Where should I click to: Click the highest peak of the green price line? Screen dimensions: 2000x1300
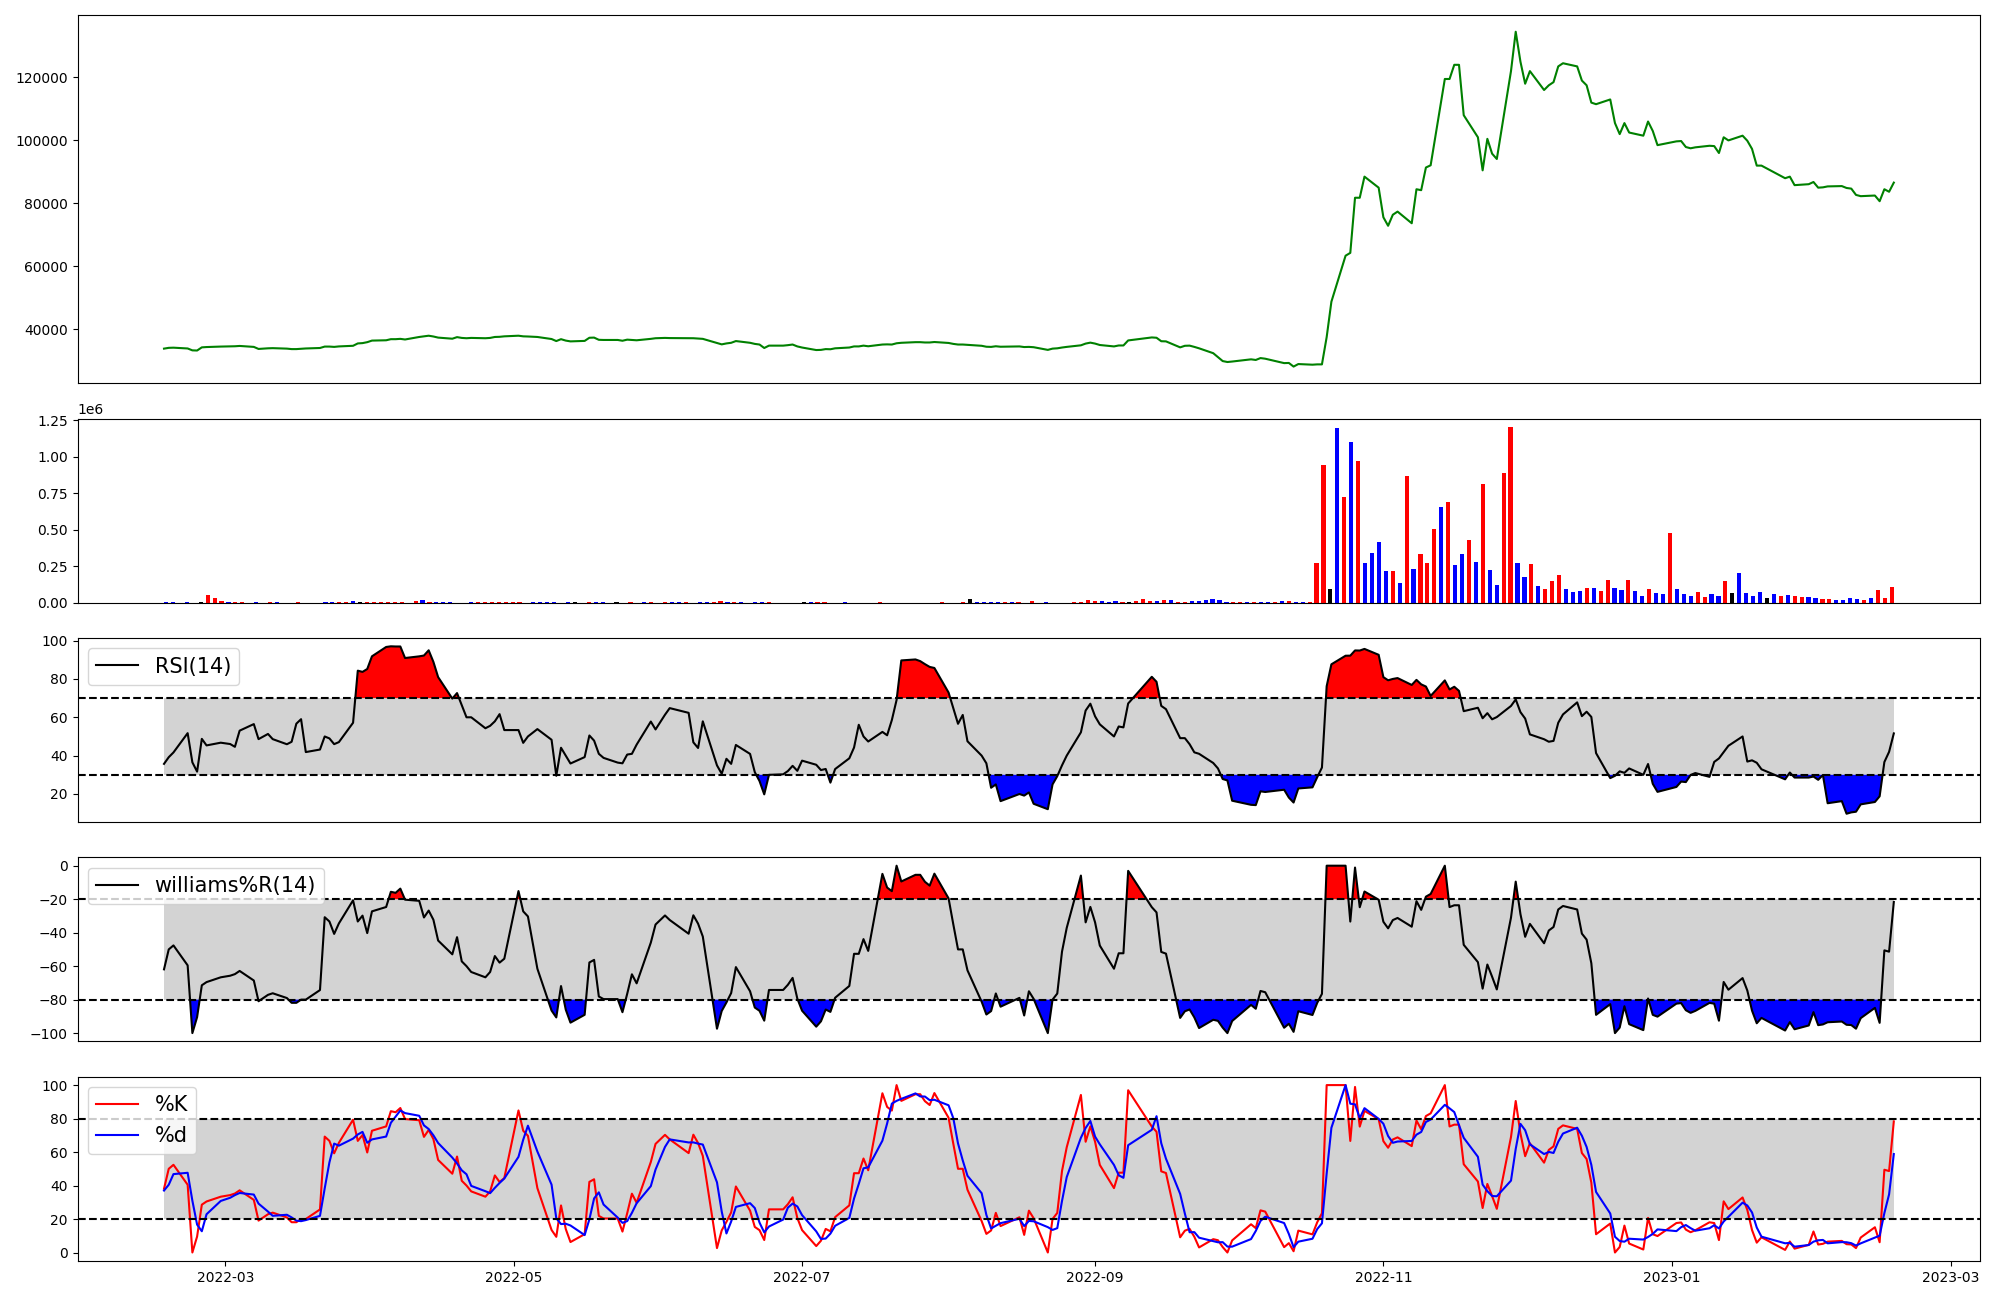pyautogui.click(x=1515, y=32)
